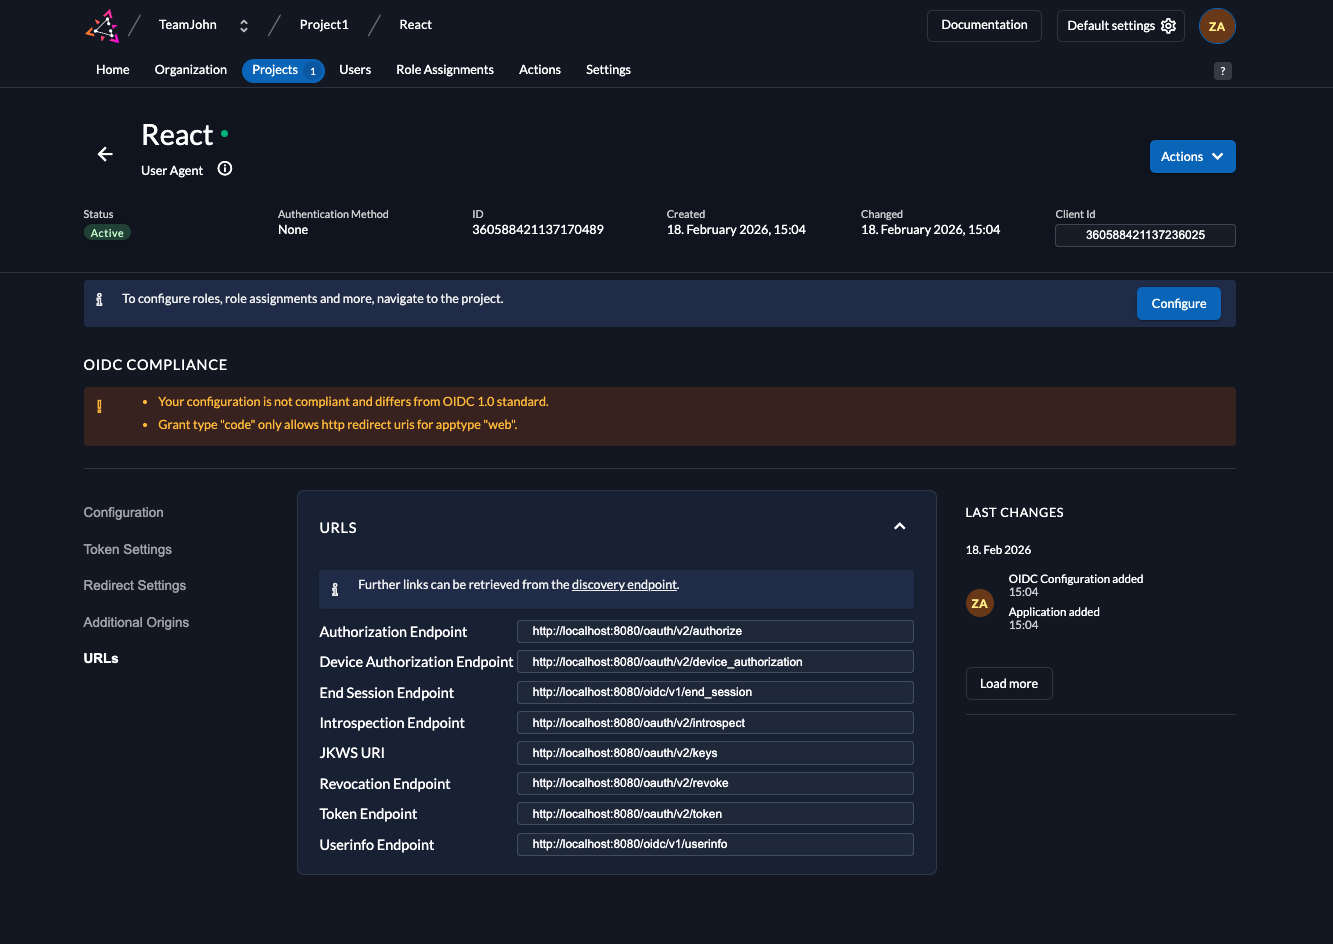The image size is (1333, 944).
Task: Click the Token Endpoint URL field
Action: pos(714,814)
